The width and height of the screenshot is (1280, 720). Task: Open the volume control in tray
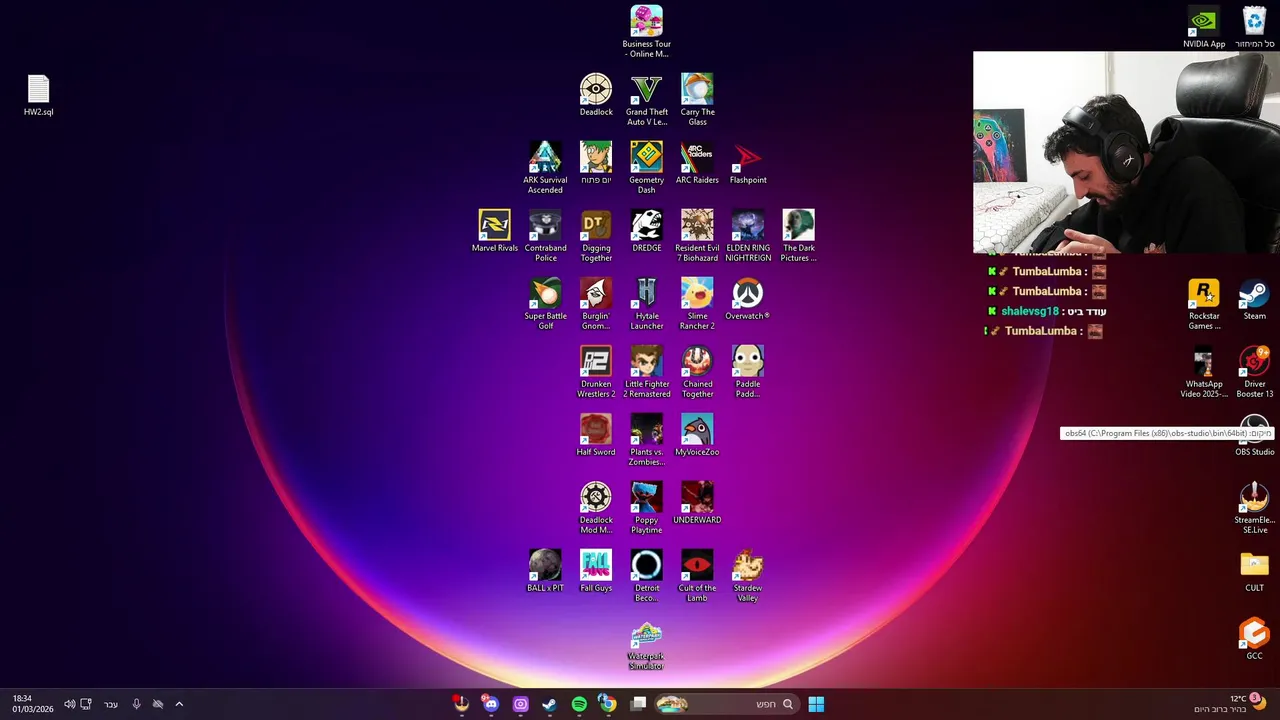pos(69,704)
